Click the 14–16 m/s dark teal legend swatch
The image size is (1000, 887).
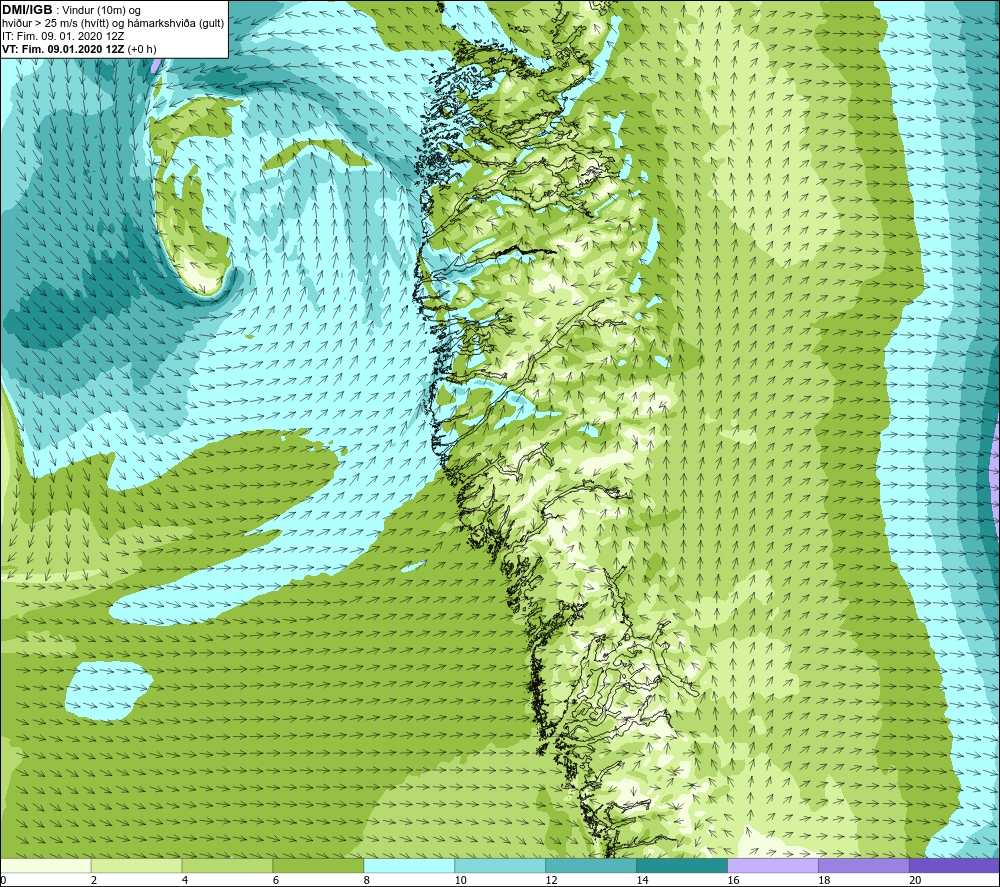tap(682, 865)
